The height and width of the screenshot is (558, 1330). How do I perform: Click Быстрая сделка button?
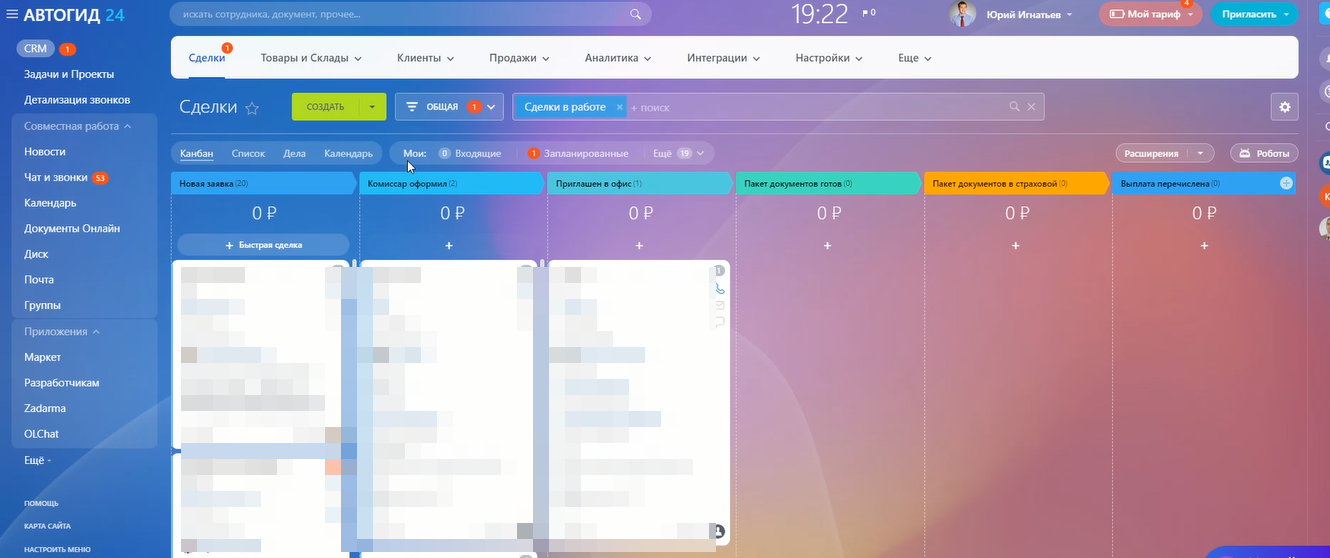[x=264, y=245]
